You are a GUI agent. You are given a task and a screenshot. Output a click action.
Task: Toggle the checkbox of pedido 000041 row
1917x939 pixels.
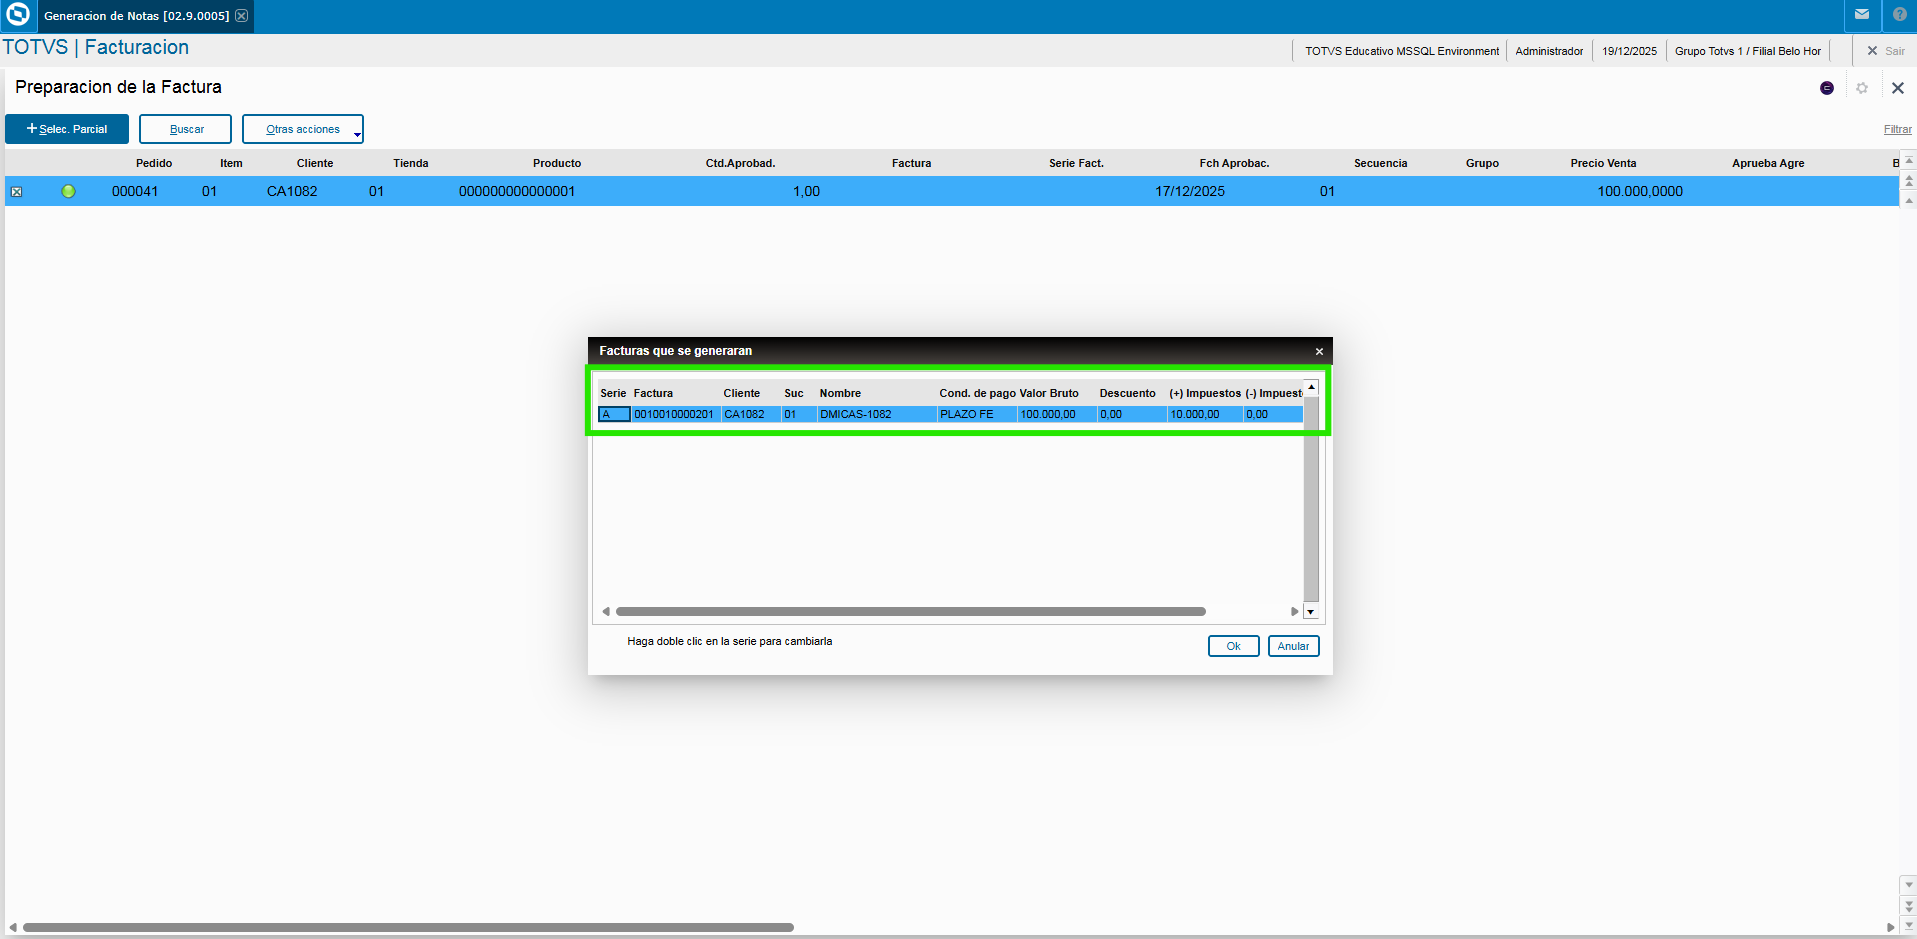coord(16,192)
